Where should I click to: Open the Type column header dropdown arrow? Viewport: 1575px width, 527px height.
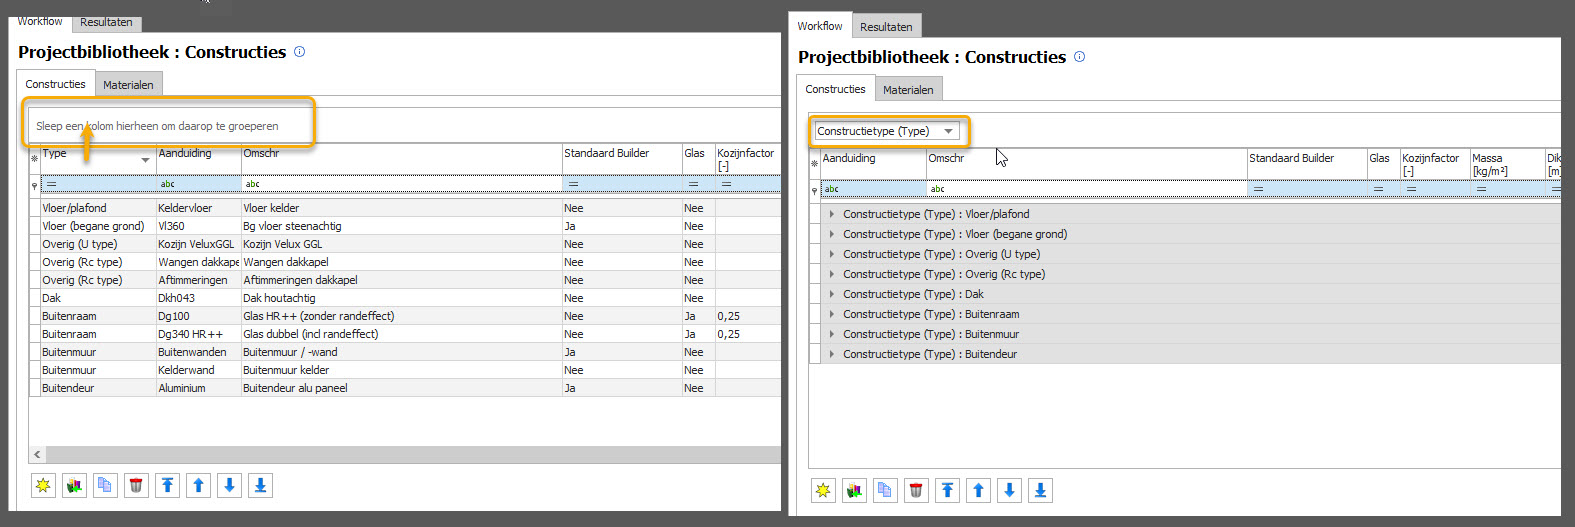point(145,160)
